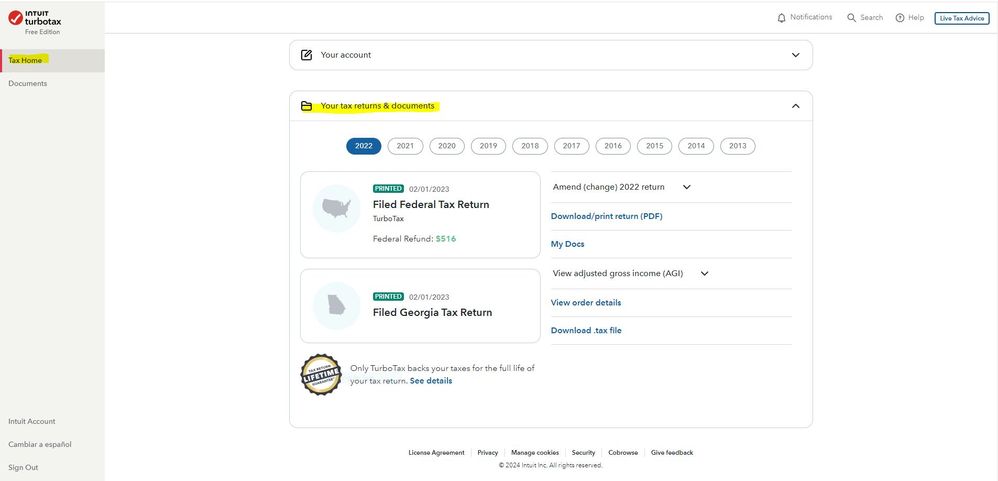Screen dimensions: 998x481
Task: Open the Help question mark icon
Action: tap(899, 18)
